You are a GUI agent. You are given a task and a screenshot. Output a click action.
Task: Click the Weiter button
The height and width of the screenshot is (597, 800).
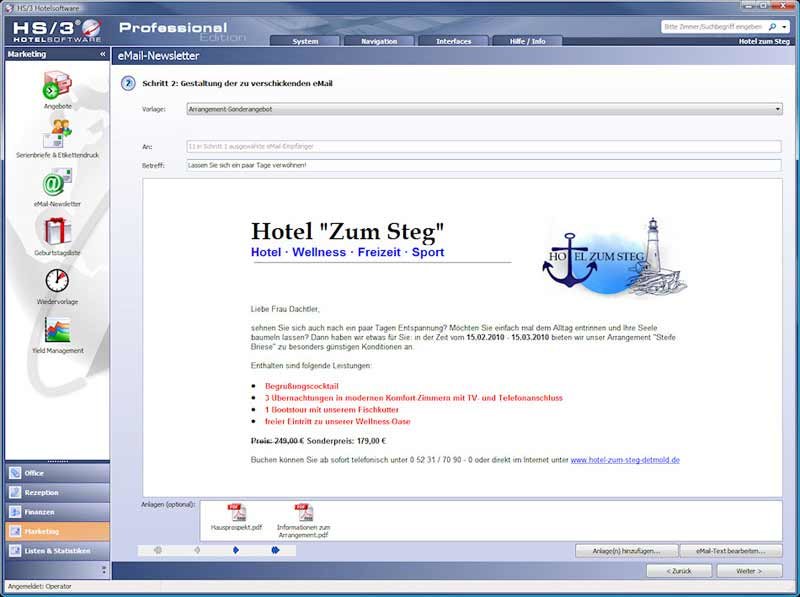point(749,571)
